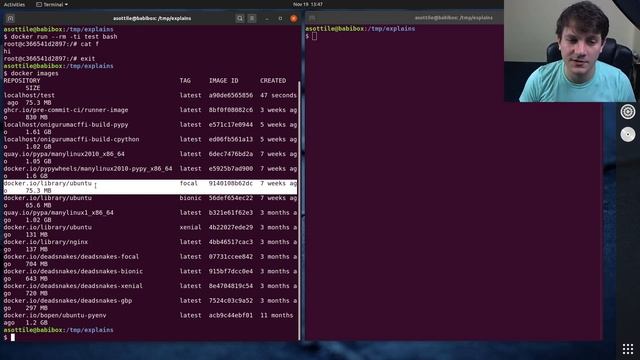Select 'localhost/onigurumacffi-build-pypy' text

[x=66, y=125]
